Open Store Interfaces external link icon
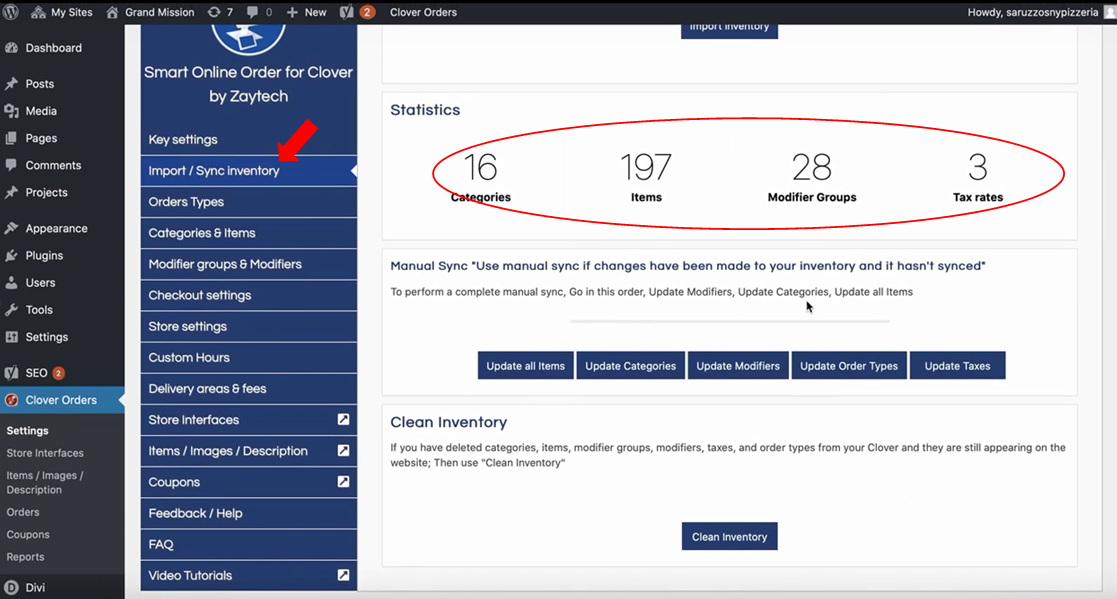 click(343, 420)
